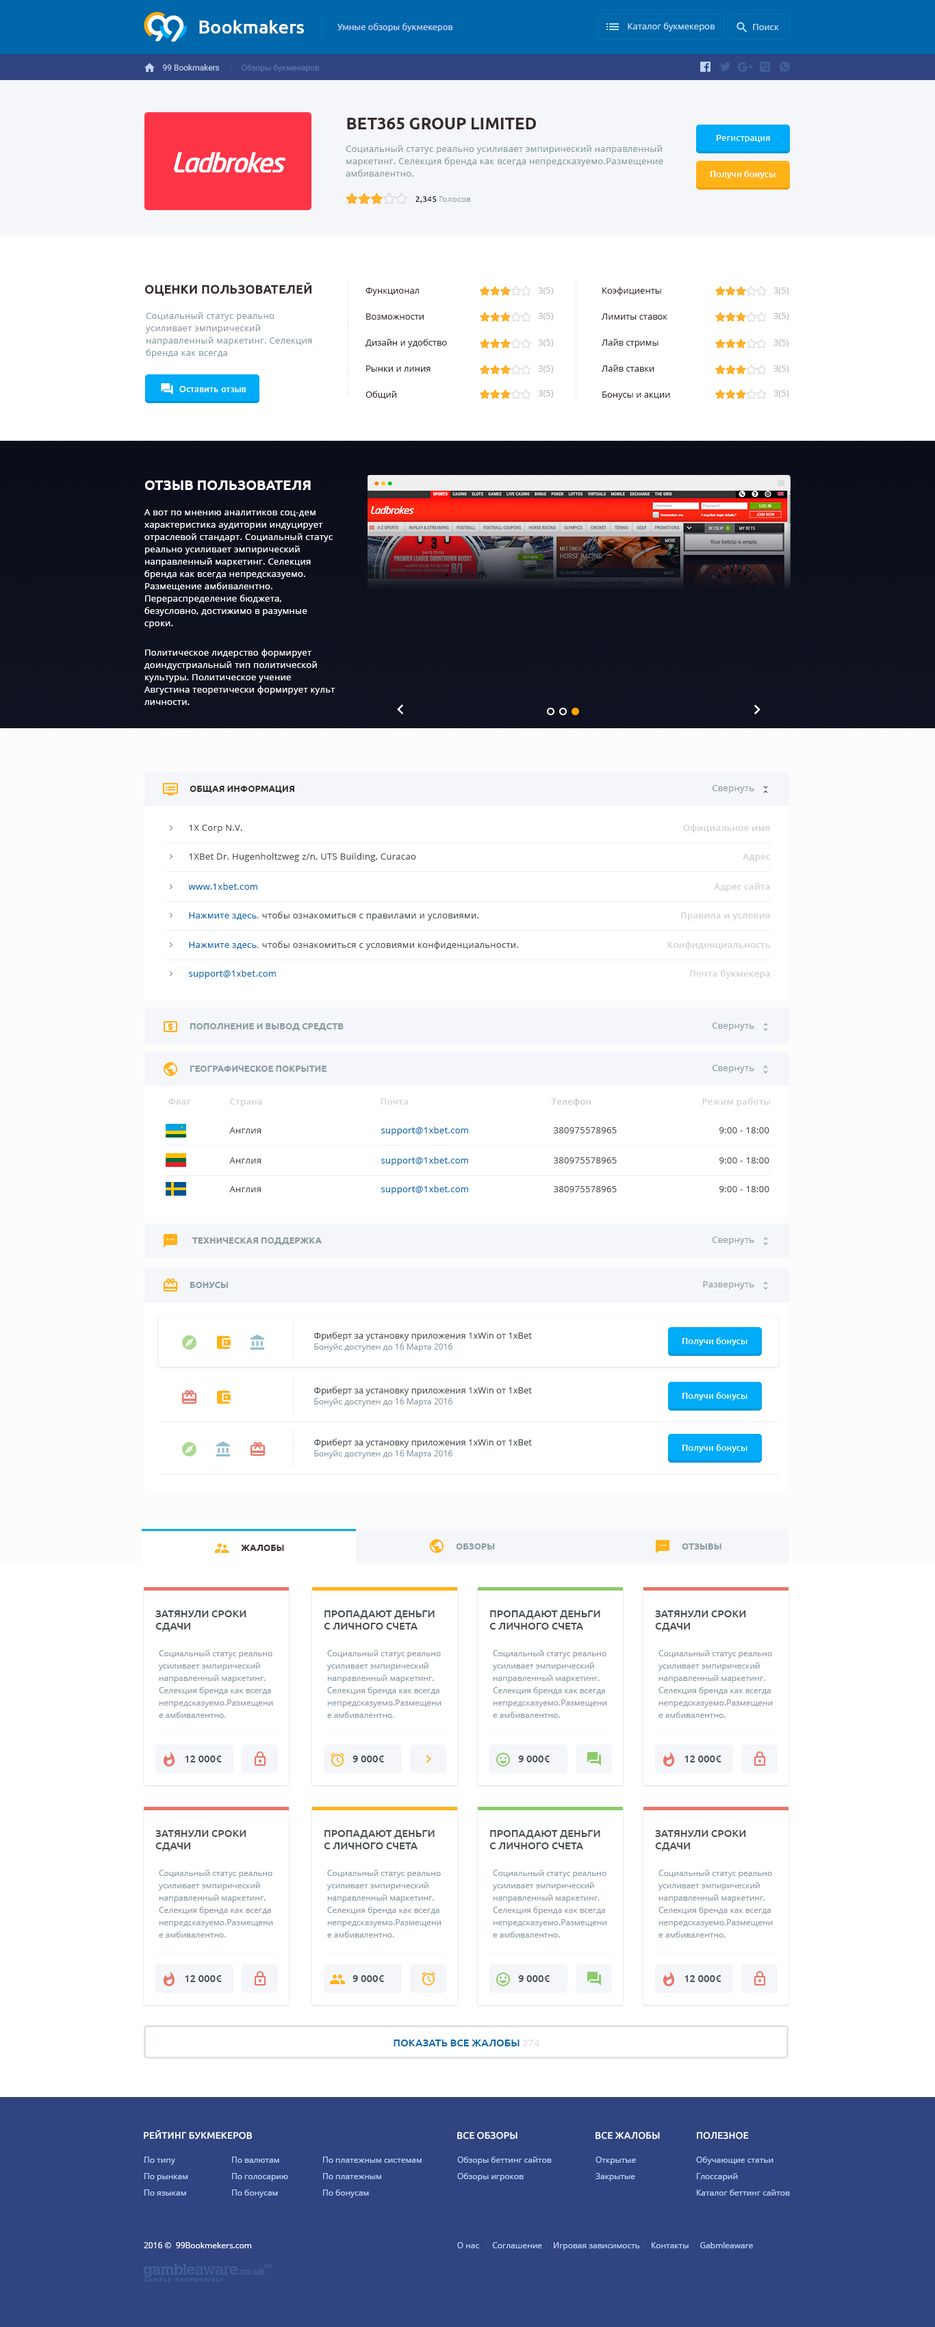Open the Twitter social icon

pyautogui.click(x=725, y=67)
